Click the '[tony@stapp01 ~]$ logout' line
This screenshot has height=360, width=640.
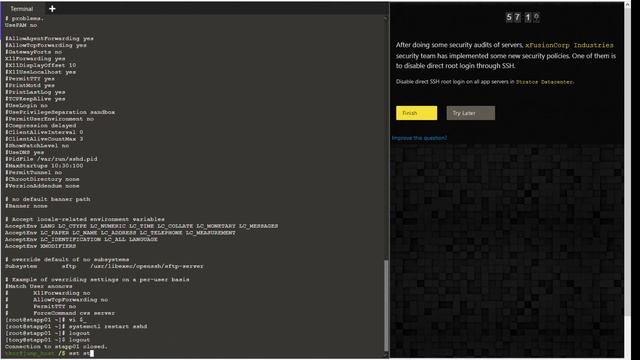click(x=47, y=340)
